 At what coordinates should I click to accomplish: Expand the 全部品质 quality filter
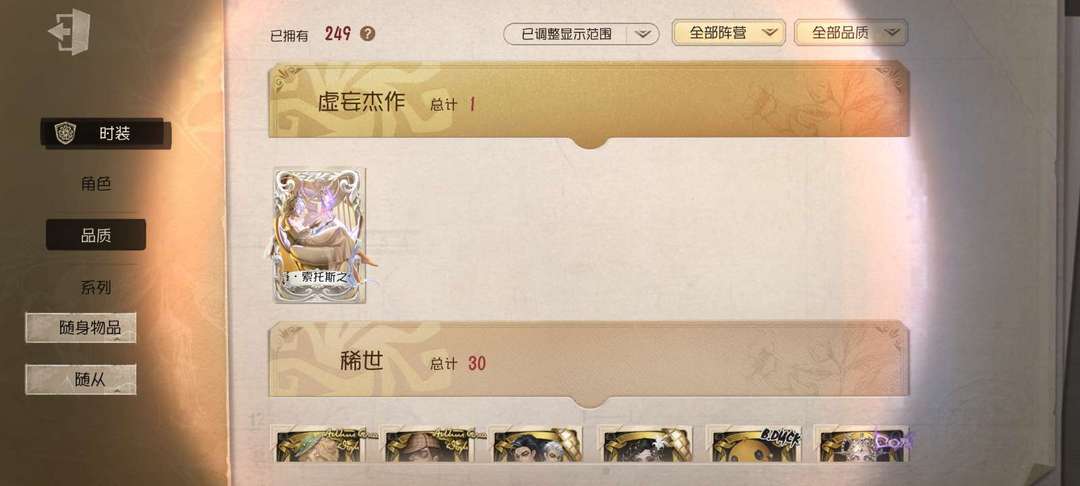851,32
